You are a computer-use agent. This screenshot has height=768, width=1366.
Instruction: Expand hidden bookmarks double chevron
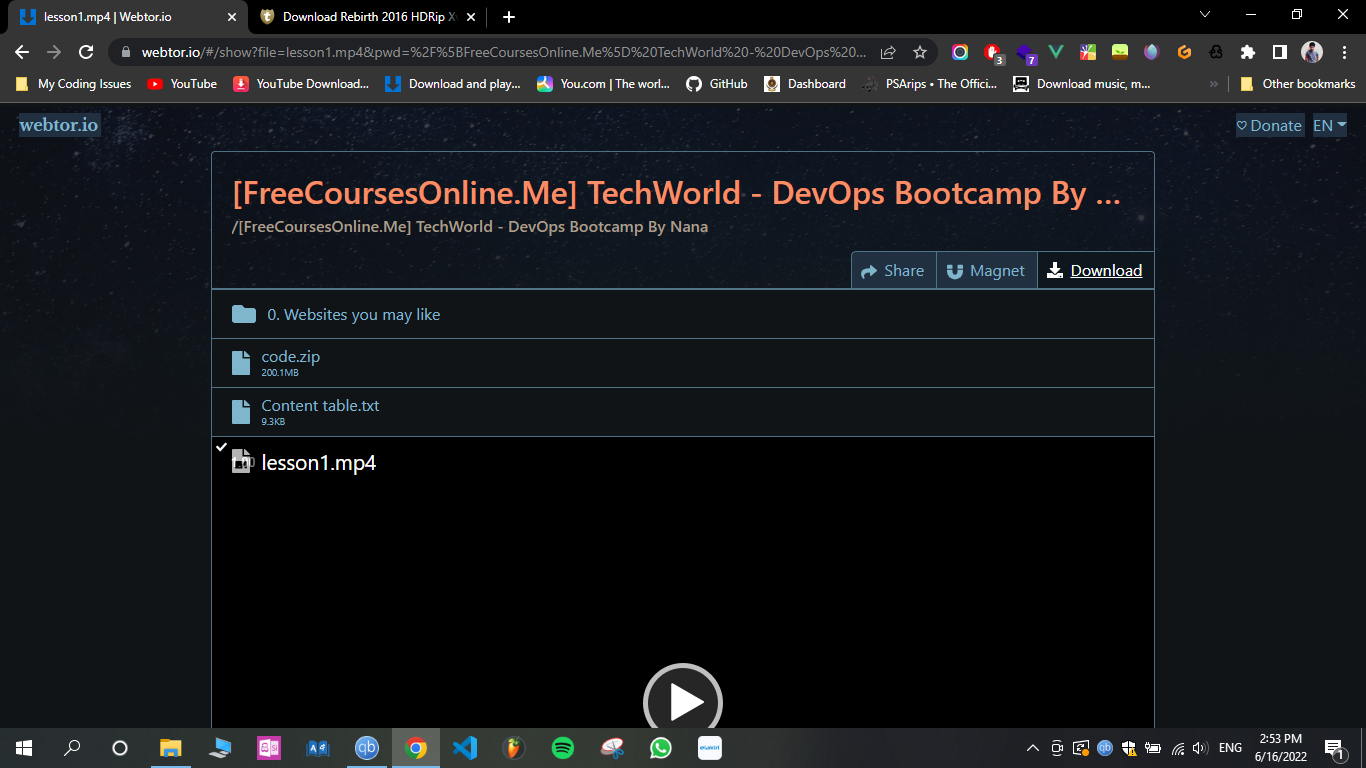(1214, 84)
